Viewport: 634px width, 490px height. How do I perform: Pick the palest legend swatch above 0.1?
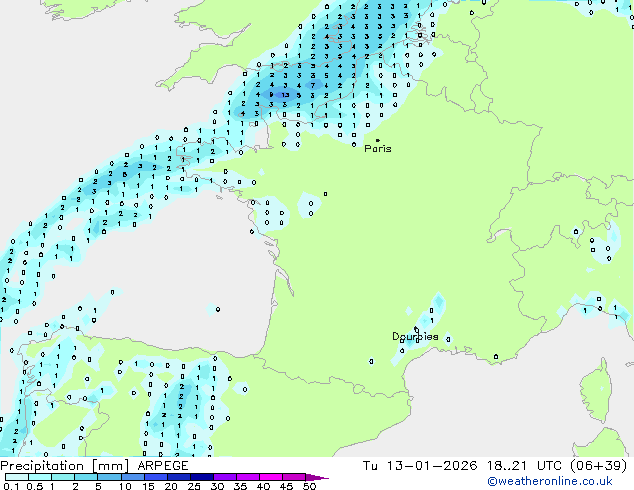click(x=17, y=477)
